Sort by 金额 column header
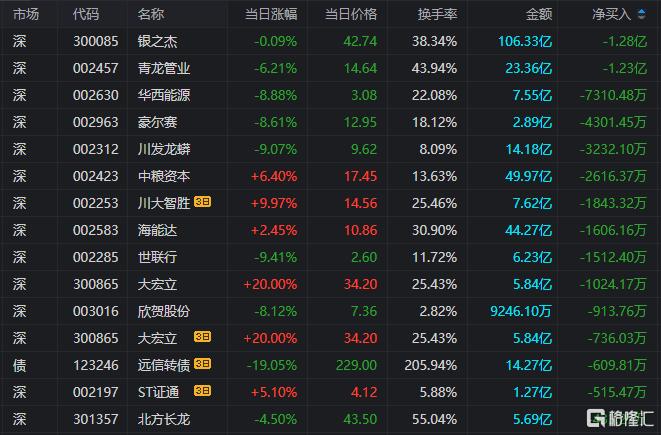Image resolution: width=661 pixels, height=435 pixels. 539,14
